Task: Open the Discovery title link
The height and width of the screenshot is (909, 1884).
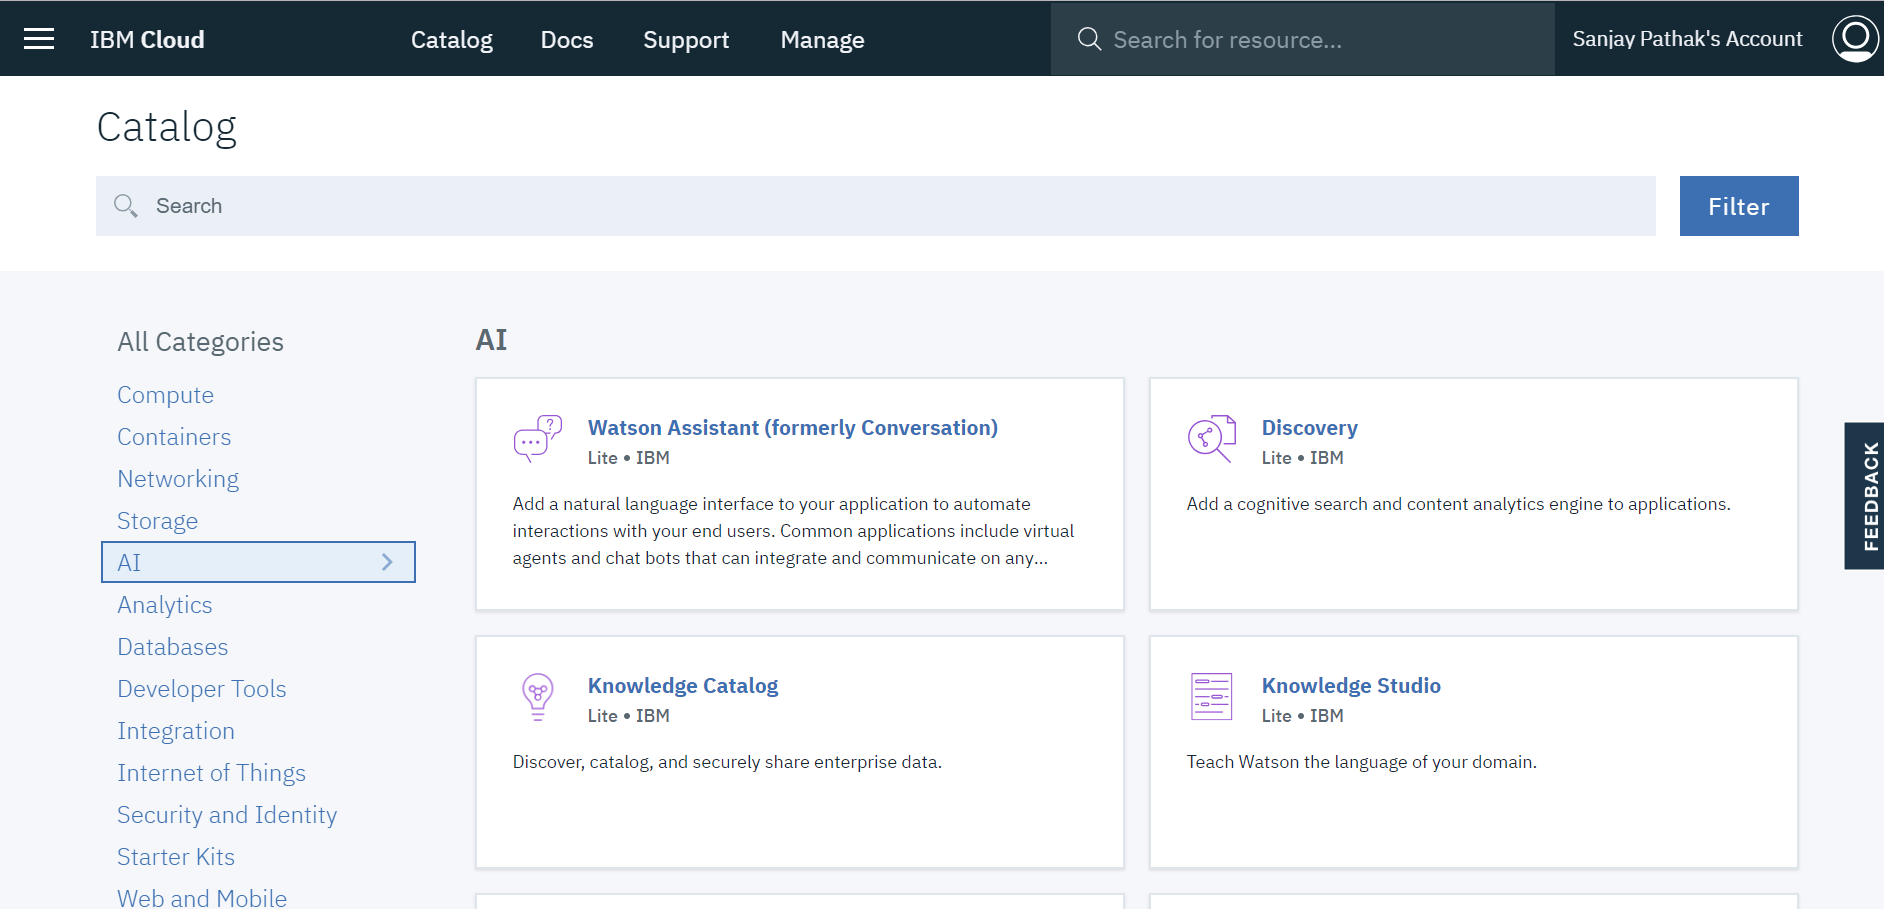Action: pos(1310,428)
